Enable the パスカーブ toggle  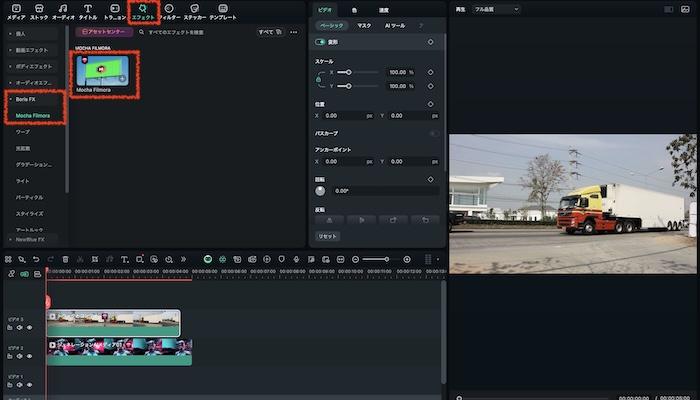tap(433, 132)
